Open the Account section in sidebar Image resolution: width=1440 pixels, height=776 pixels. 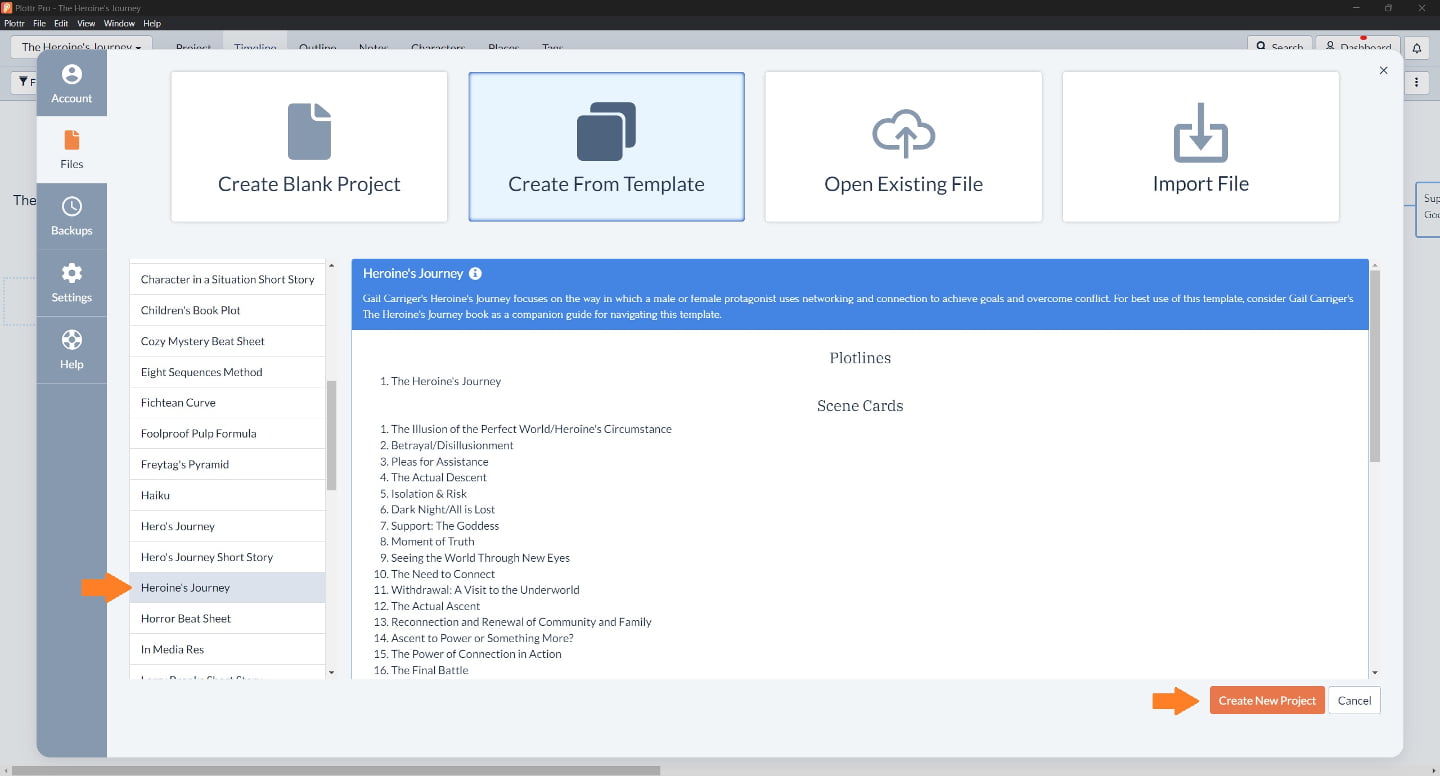point(72,84)
